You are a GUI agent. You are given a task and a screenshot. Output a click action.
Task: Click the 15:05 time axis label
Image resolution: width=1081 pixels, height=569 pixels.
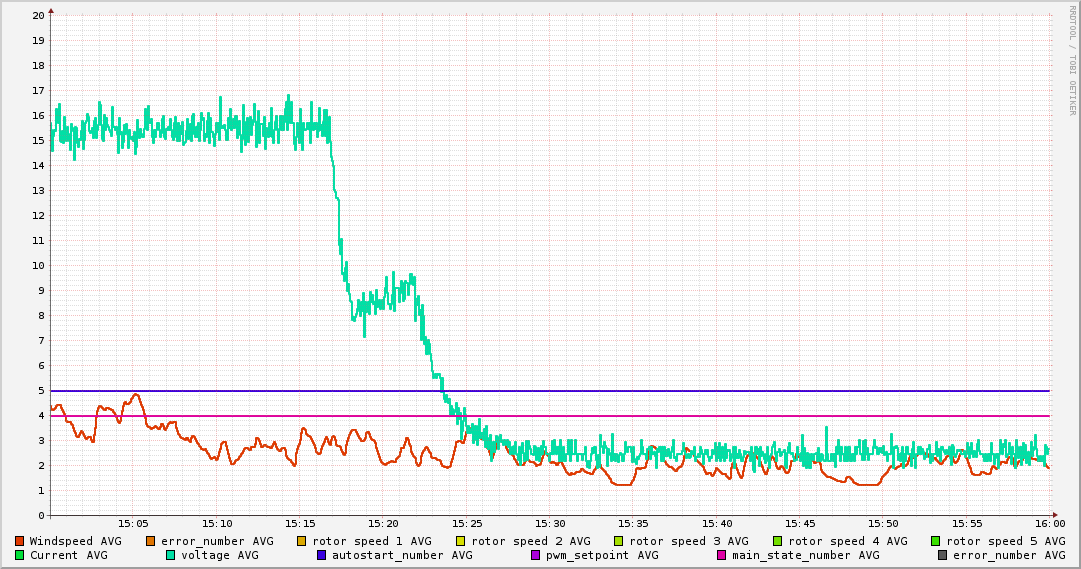pos(133,523)
